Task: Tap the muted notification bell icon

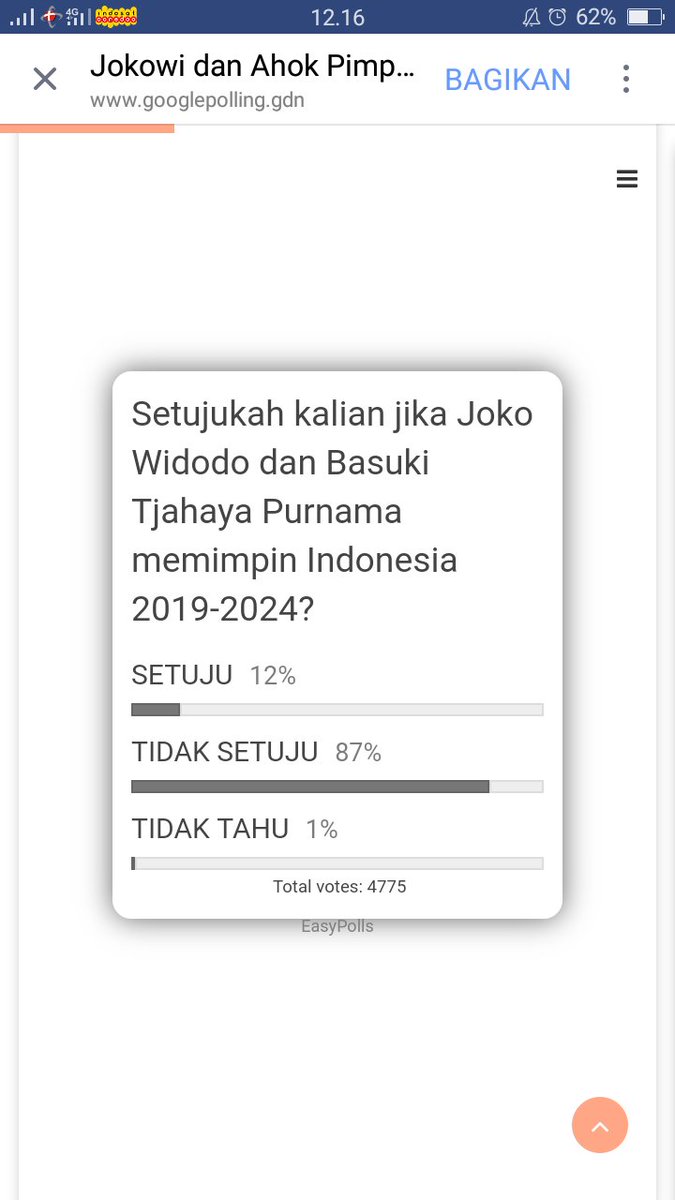Action: pos(531,17)
